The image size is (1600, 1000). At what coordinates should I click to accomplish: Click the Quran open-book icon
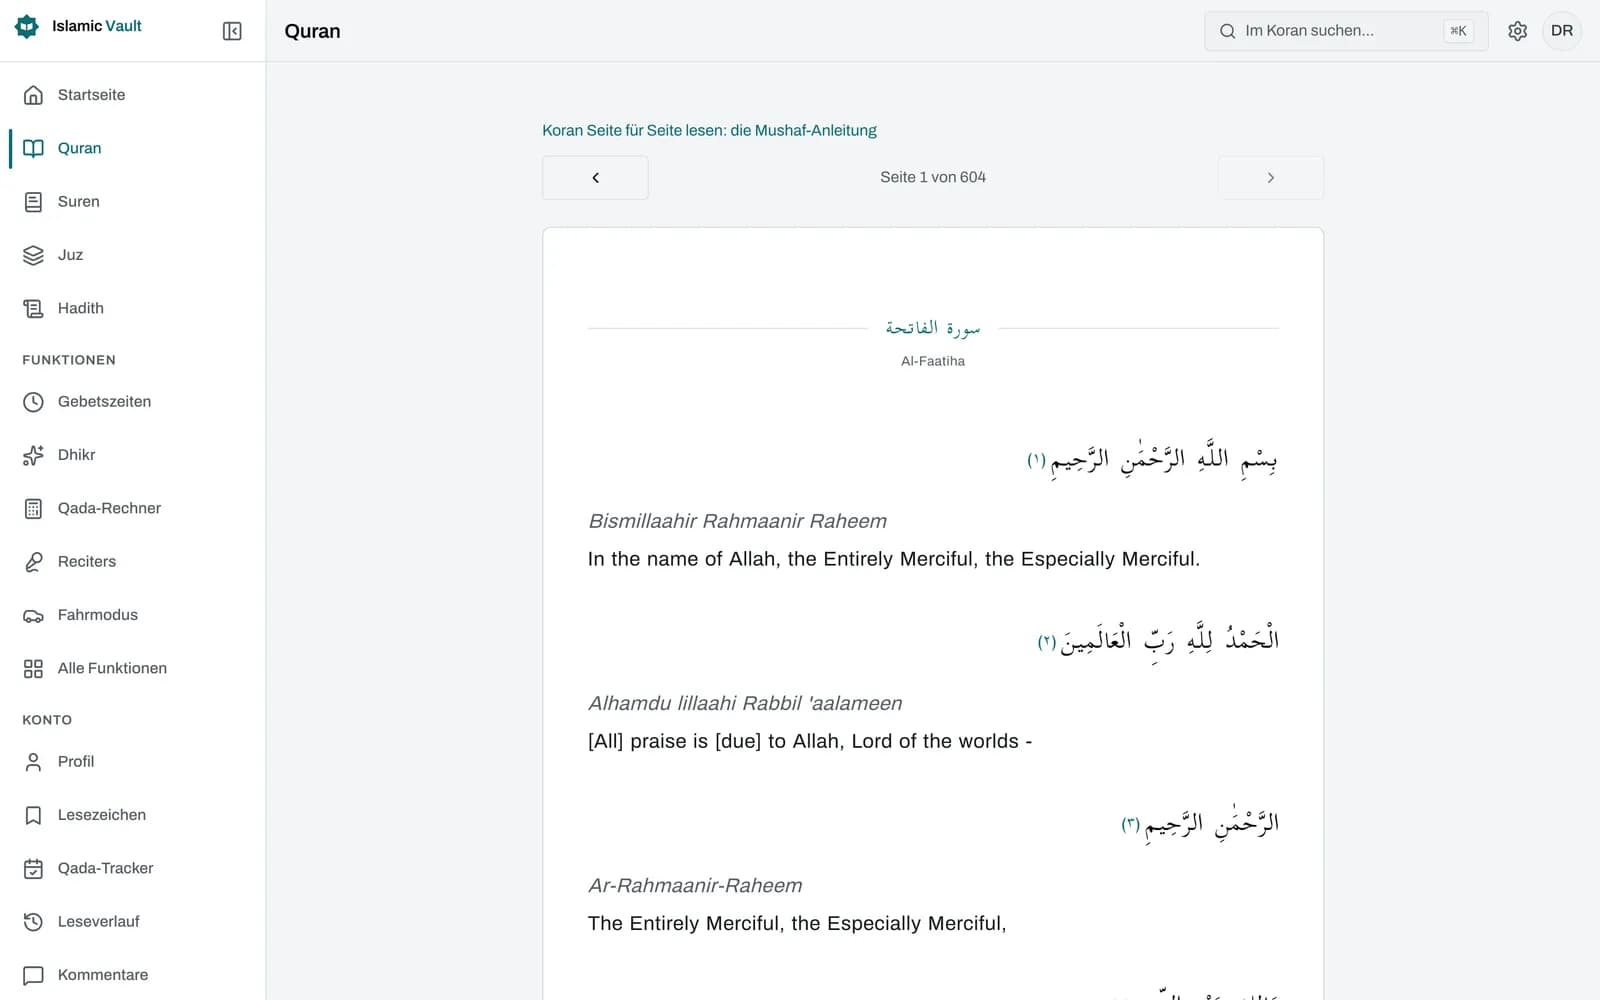tap(33, 148)
